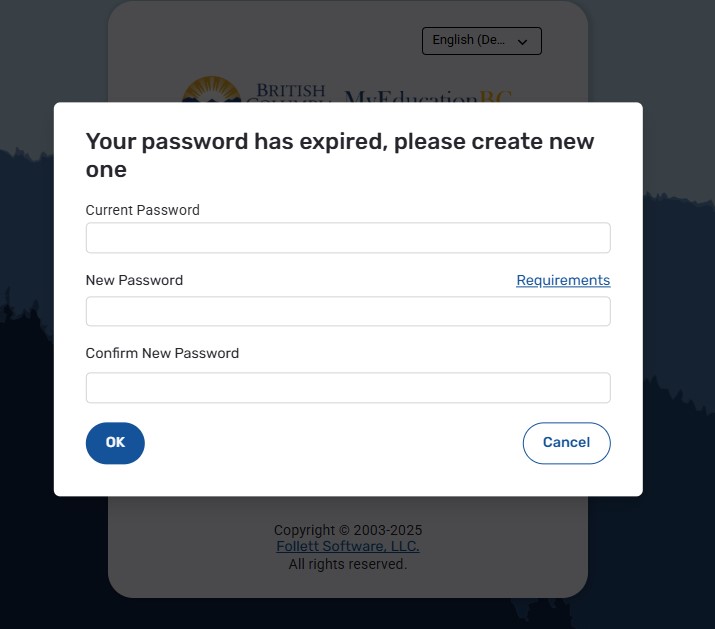Image resolution: width=715 pixels, height=629 pixels.
Task: Click the New Password label
Action: click(x=134, y=280)
